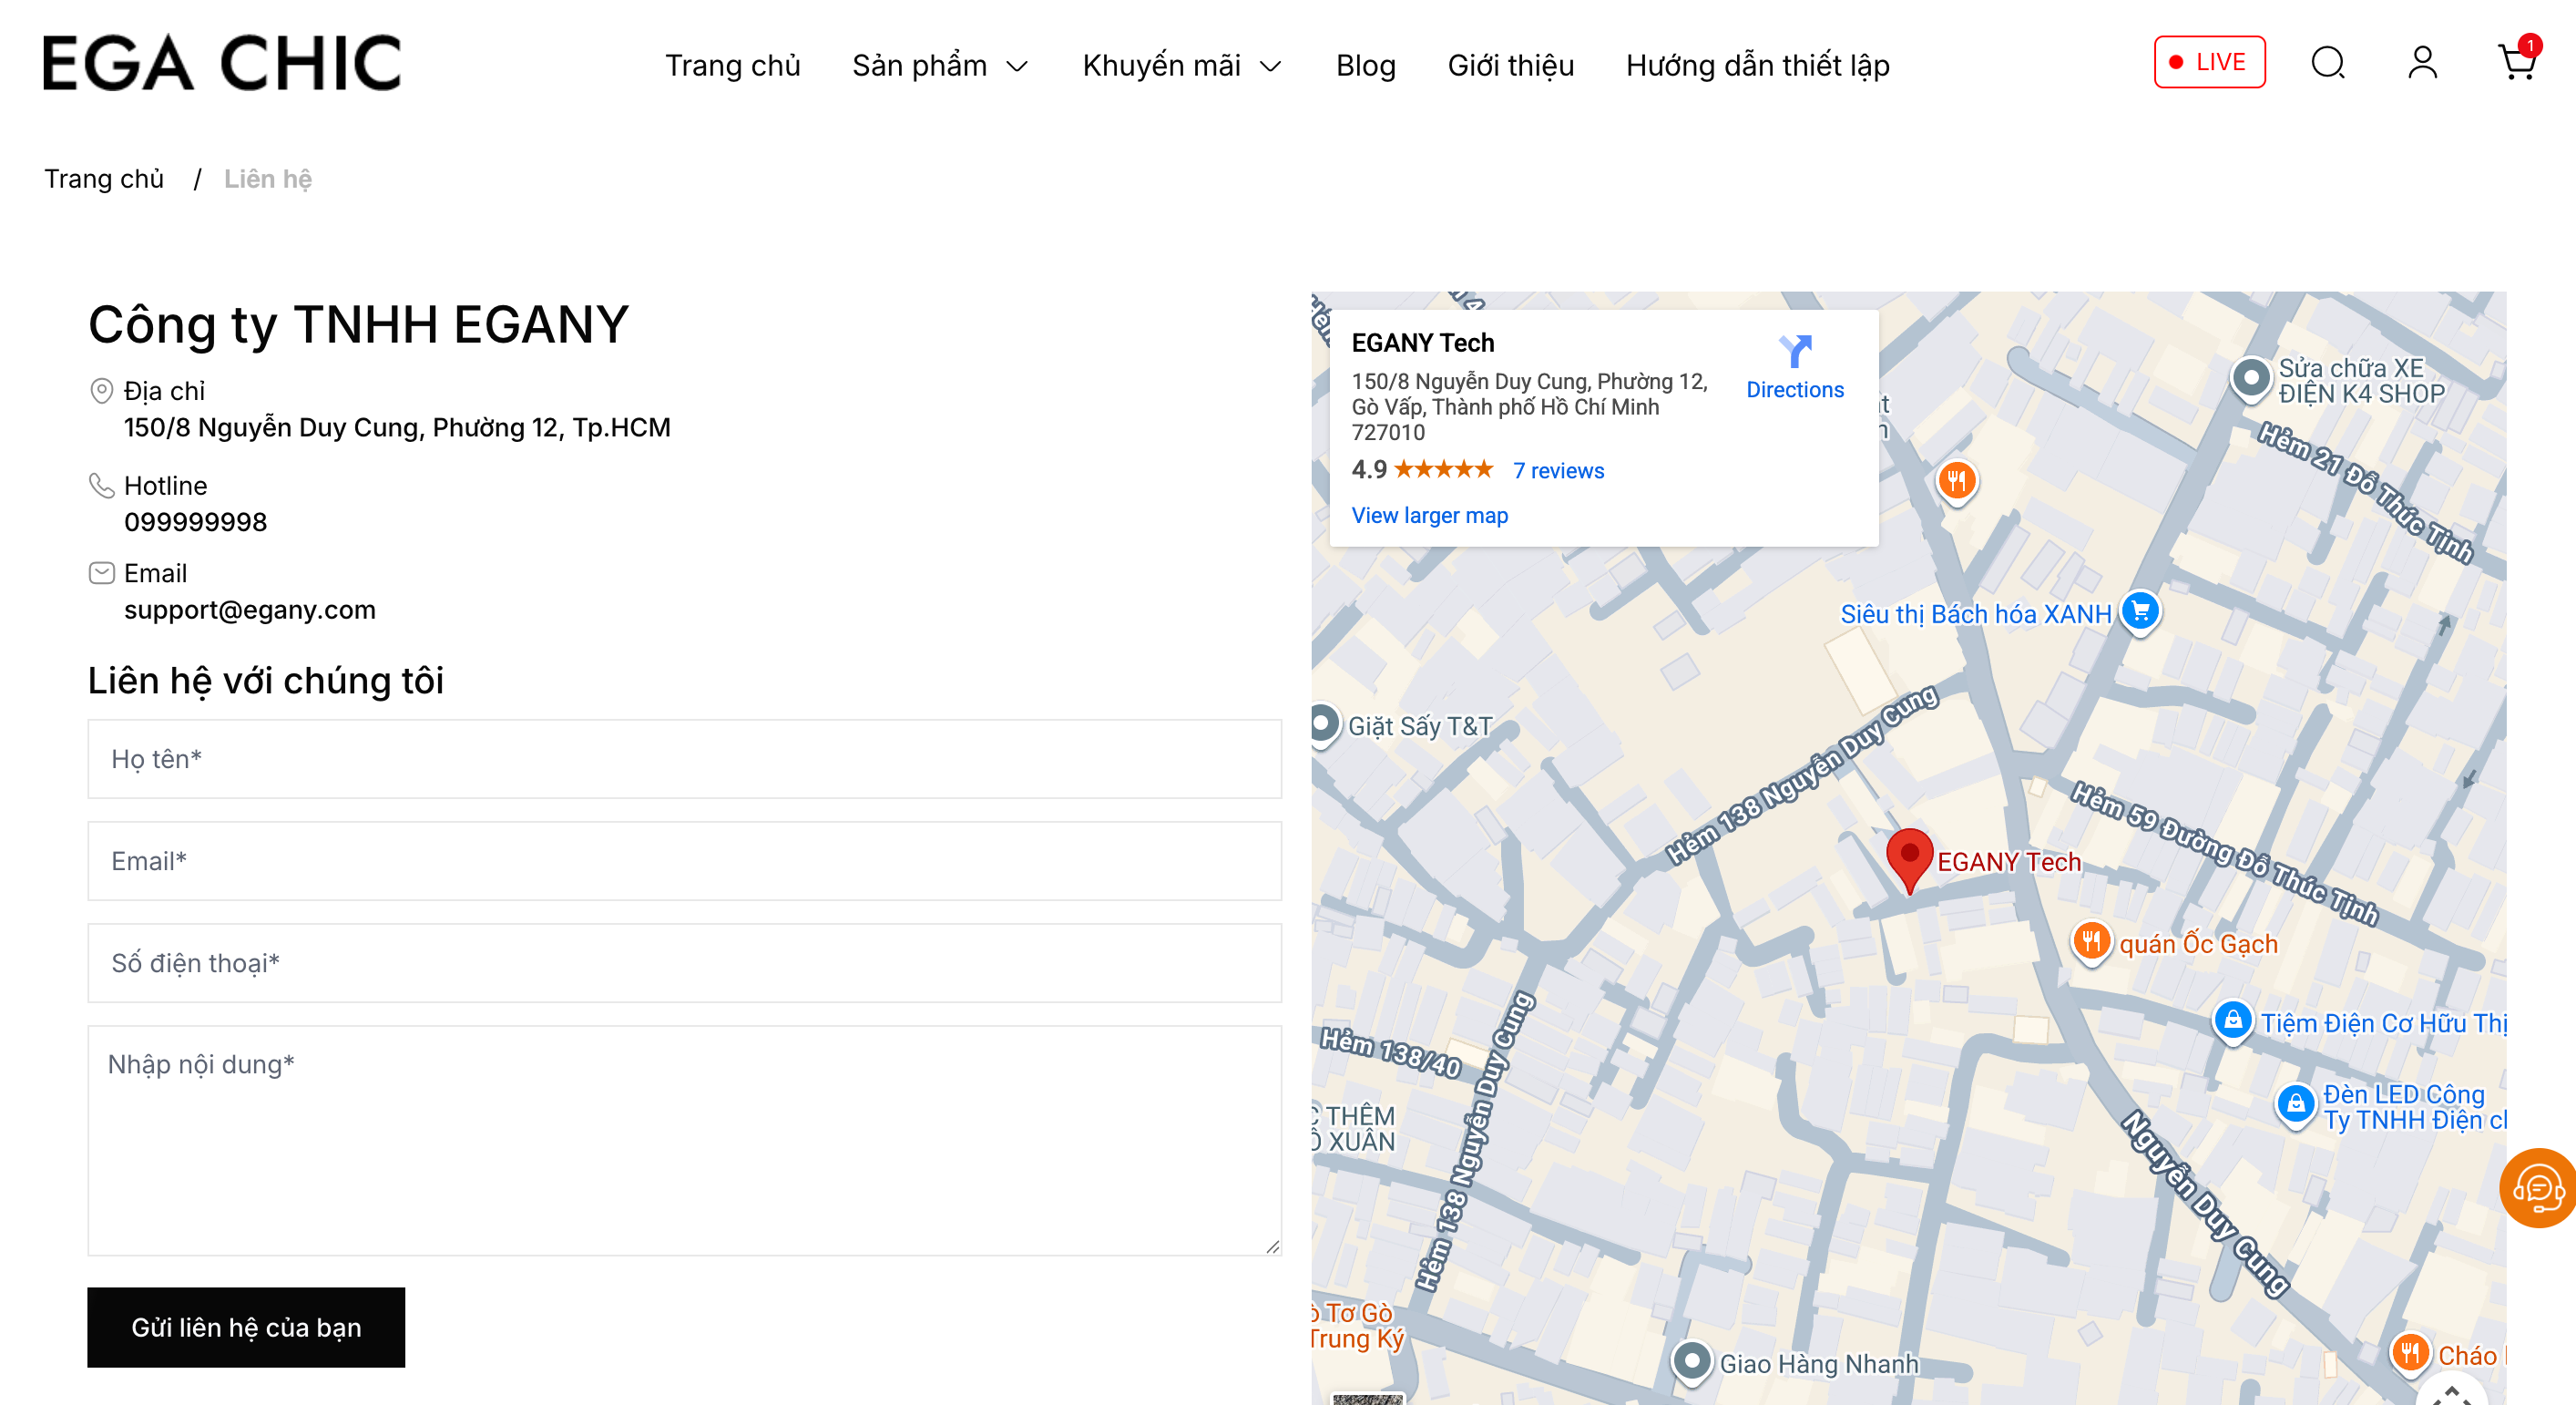Submit with Gửi liên hệ của bạn button

[x=246, y=1326]
